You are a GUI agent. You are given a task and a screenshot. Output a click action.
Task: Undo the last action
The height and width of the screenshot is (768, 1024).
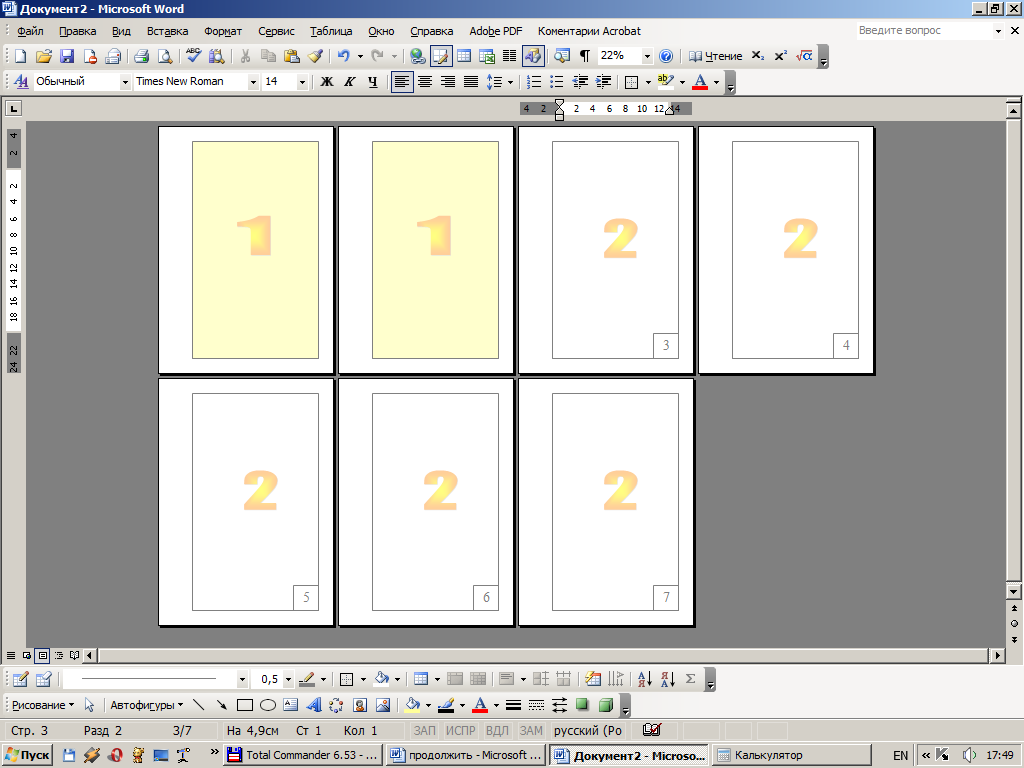pyautogui.click(x=344, y=56)
